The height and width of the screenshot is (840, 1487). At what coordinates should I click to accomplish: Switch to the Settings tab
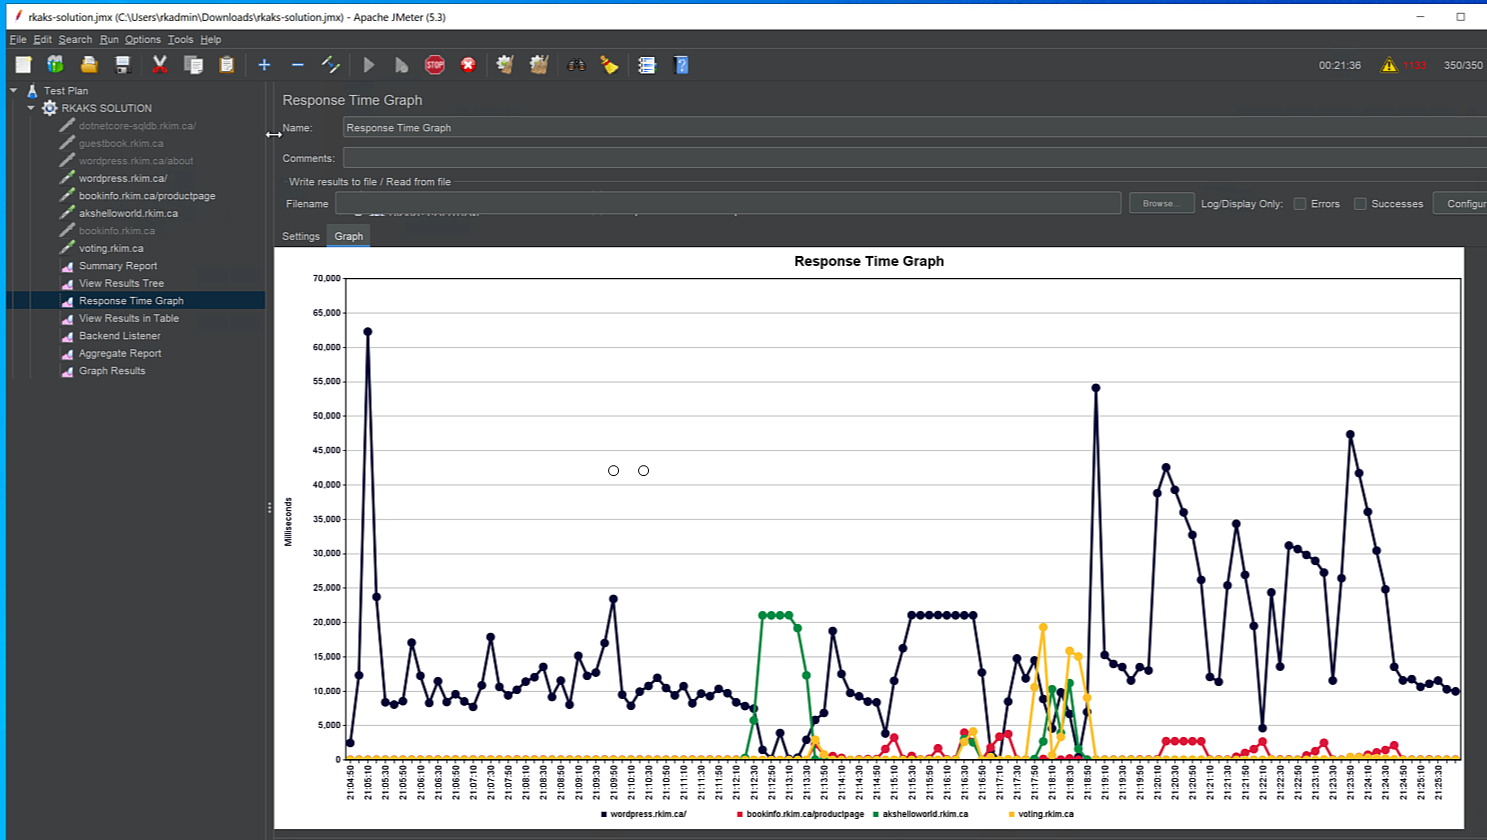[x=300, y=237]
